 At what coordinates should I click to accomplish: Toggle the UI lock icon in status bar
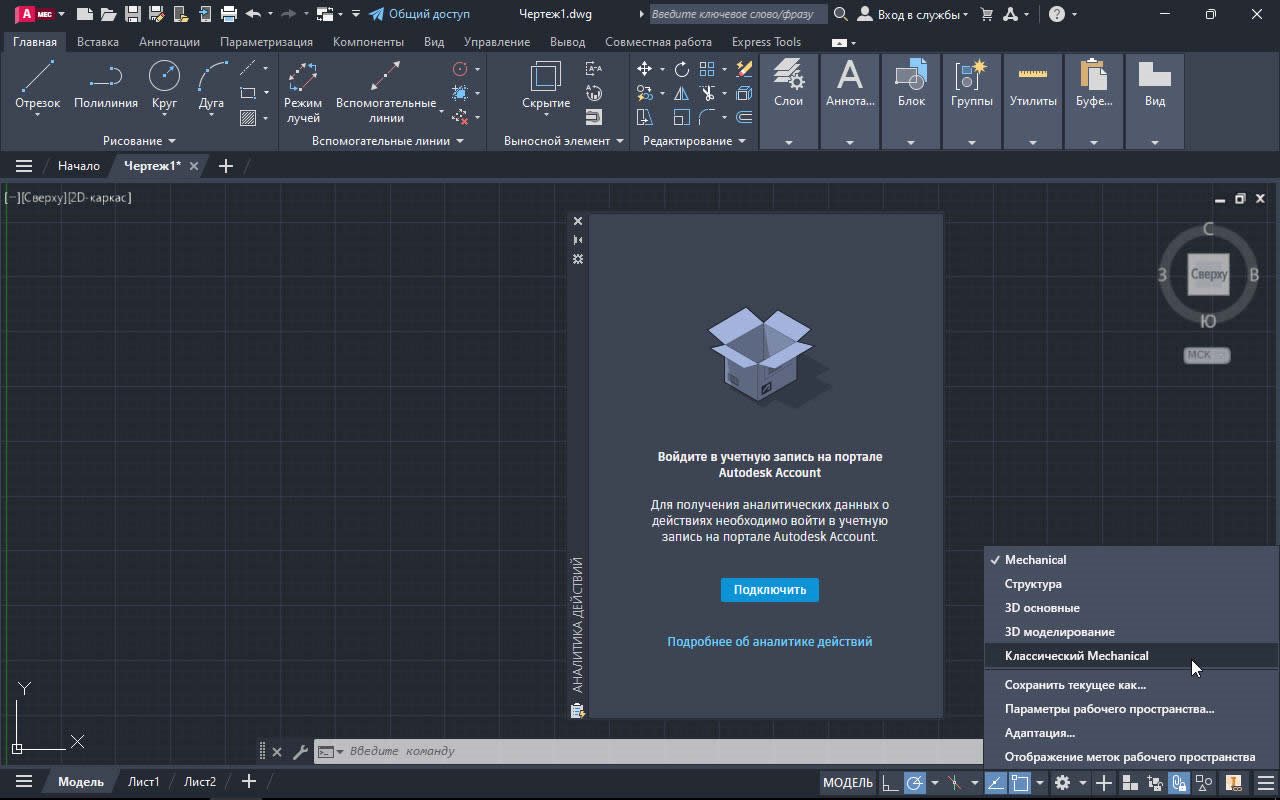coord(1179,783)
